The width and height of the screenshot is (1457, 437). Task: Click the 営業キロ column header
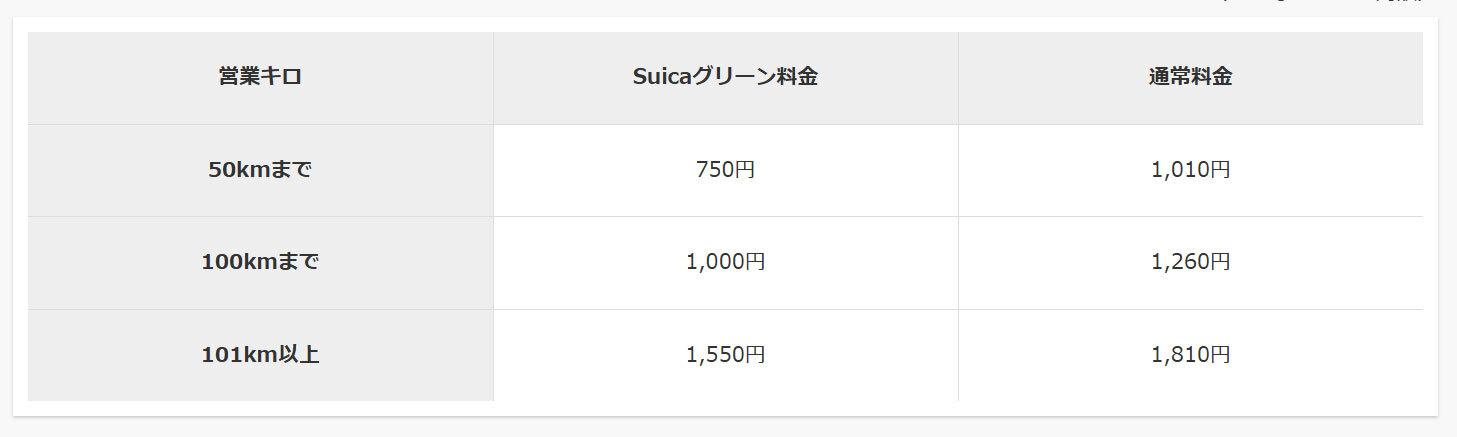[x=260, y=77]
